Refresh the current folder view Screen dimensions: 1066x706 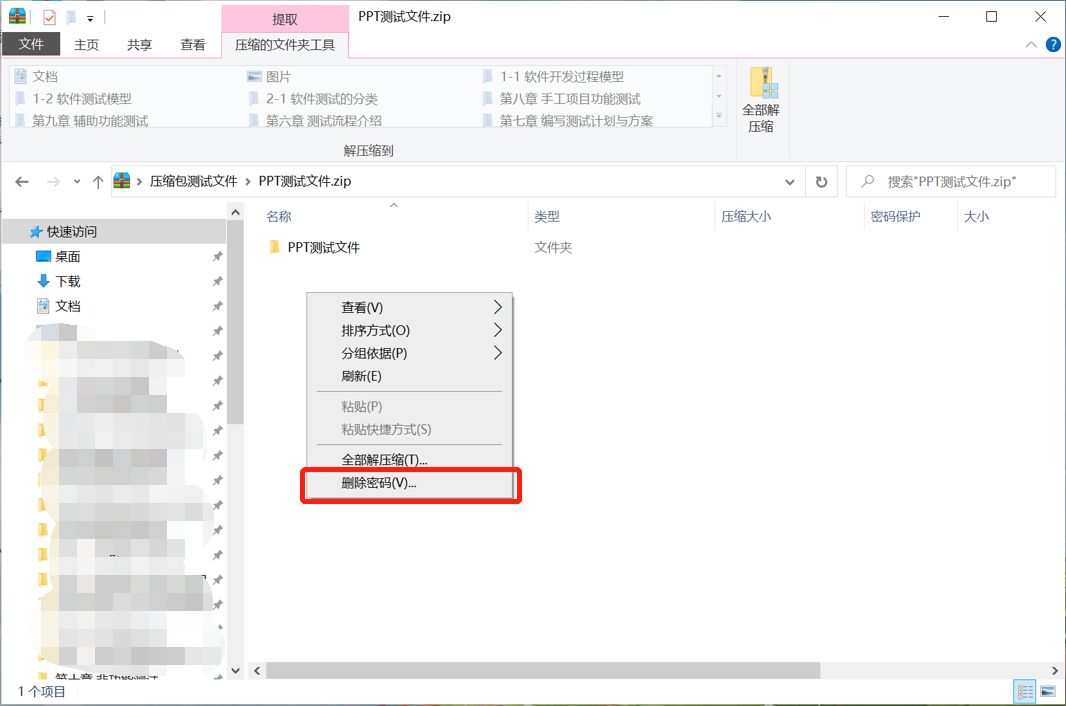[x=821, y=182]
